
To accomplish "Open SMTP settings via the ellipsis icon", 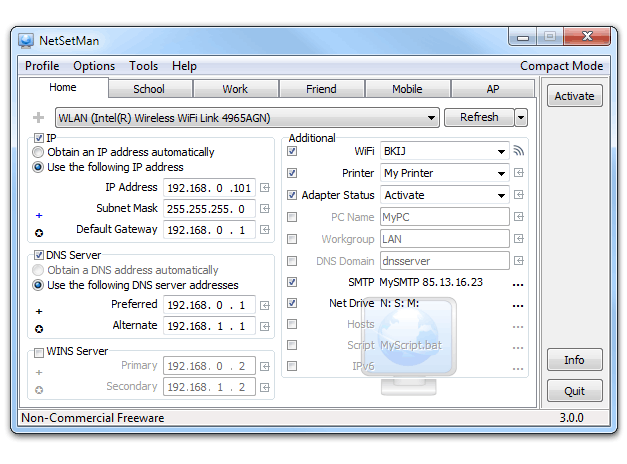I will [518, 285].
